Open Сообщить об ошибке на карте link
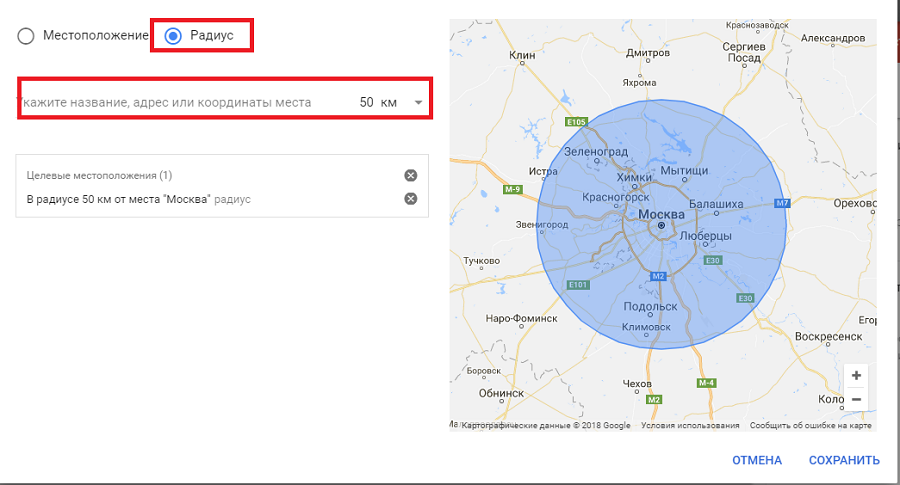This screenshot has height=485, width=900. click(x=812, y=426)
